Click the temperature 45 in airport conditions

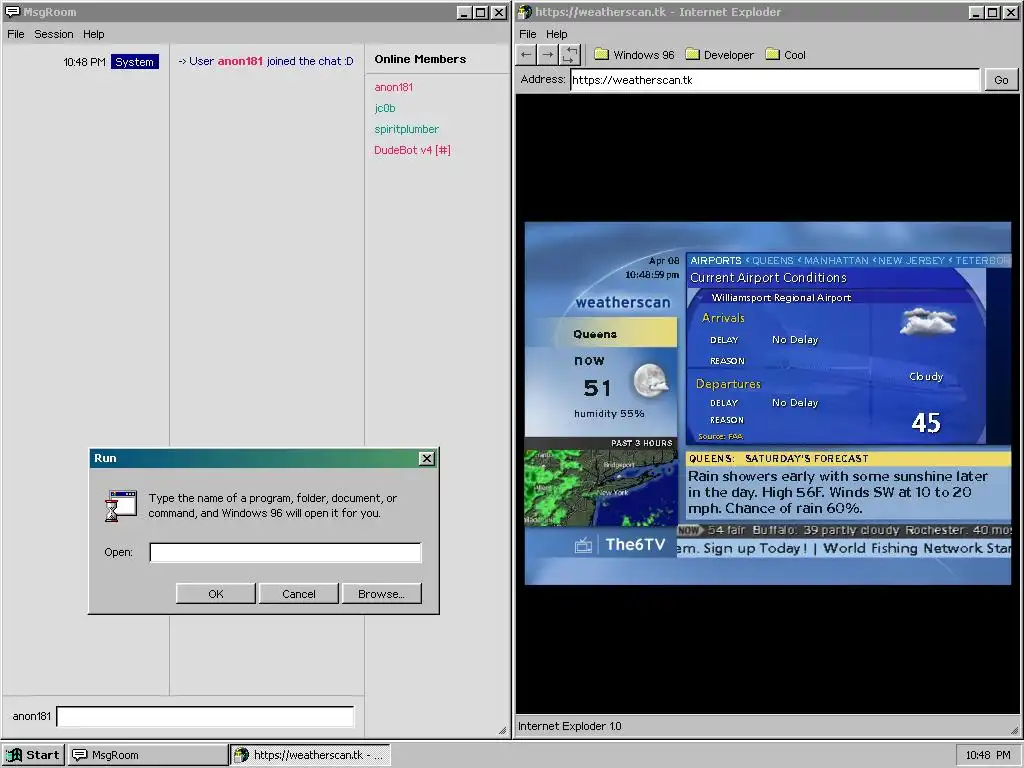[x=926, y=423]
